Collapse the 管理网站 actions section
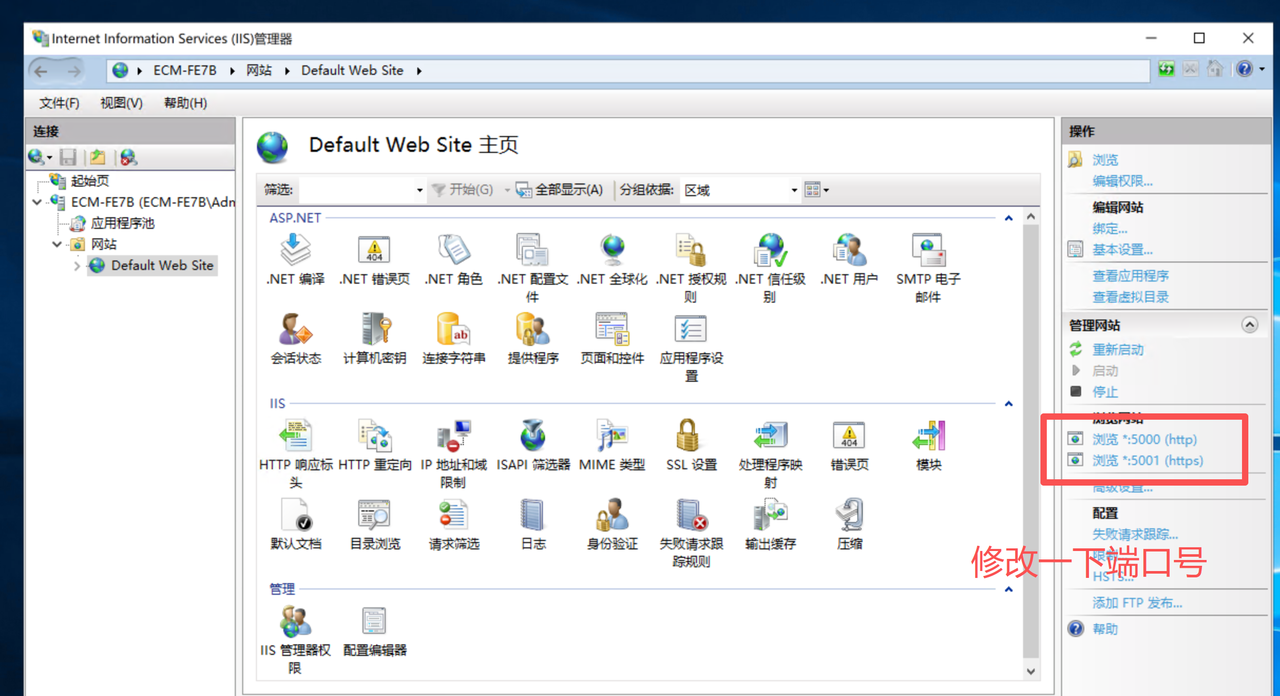 1249,325
